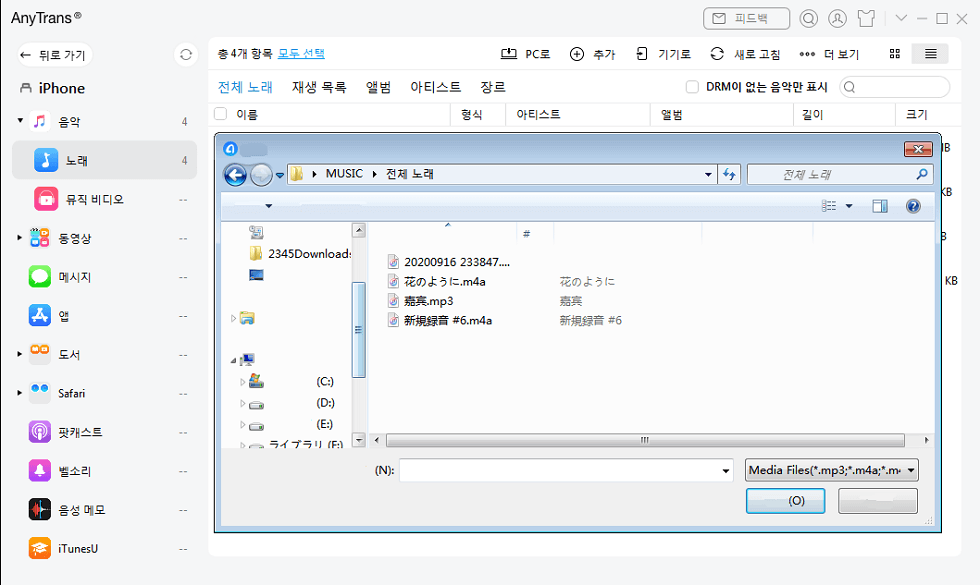This screenshot has width=980, height=585.
Task: Toggle the preview pane icon in dialog
Action: (x=880, y=206)
